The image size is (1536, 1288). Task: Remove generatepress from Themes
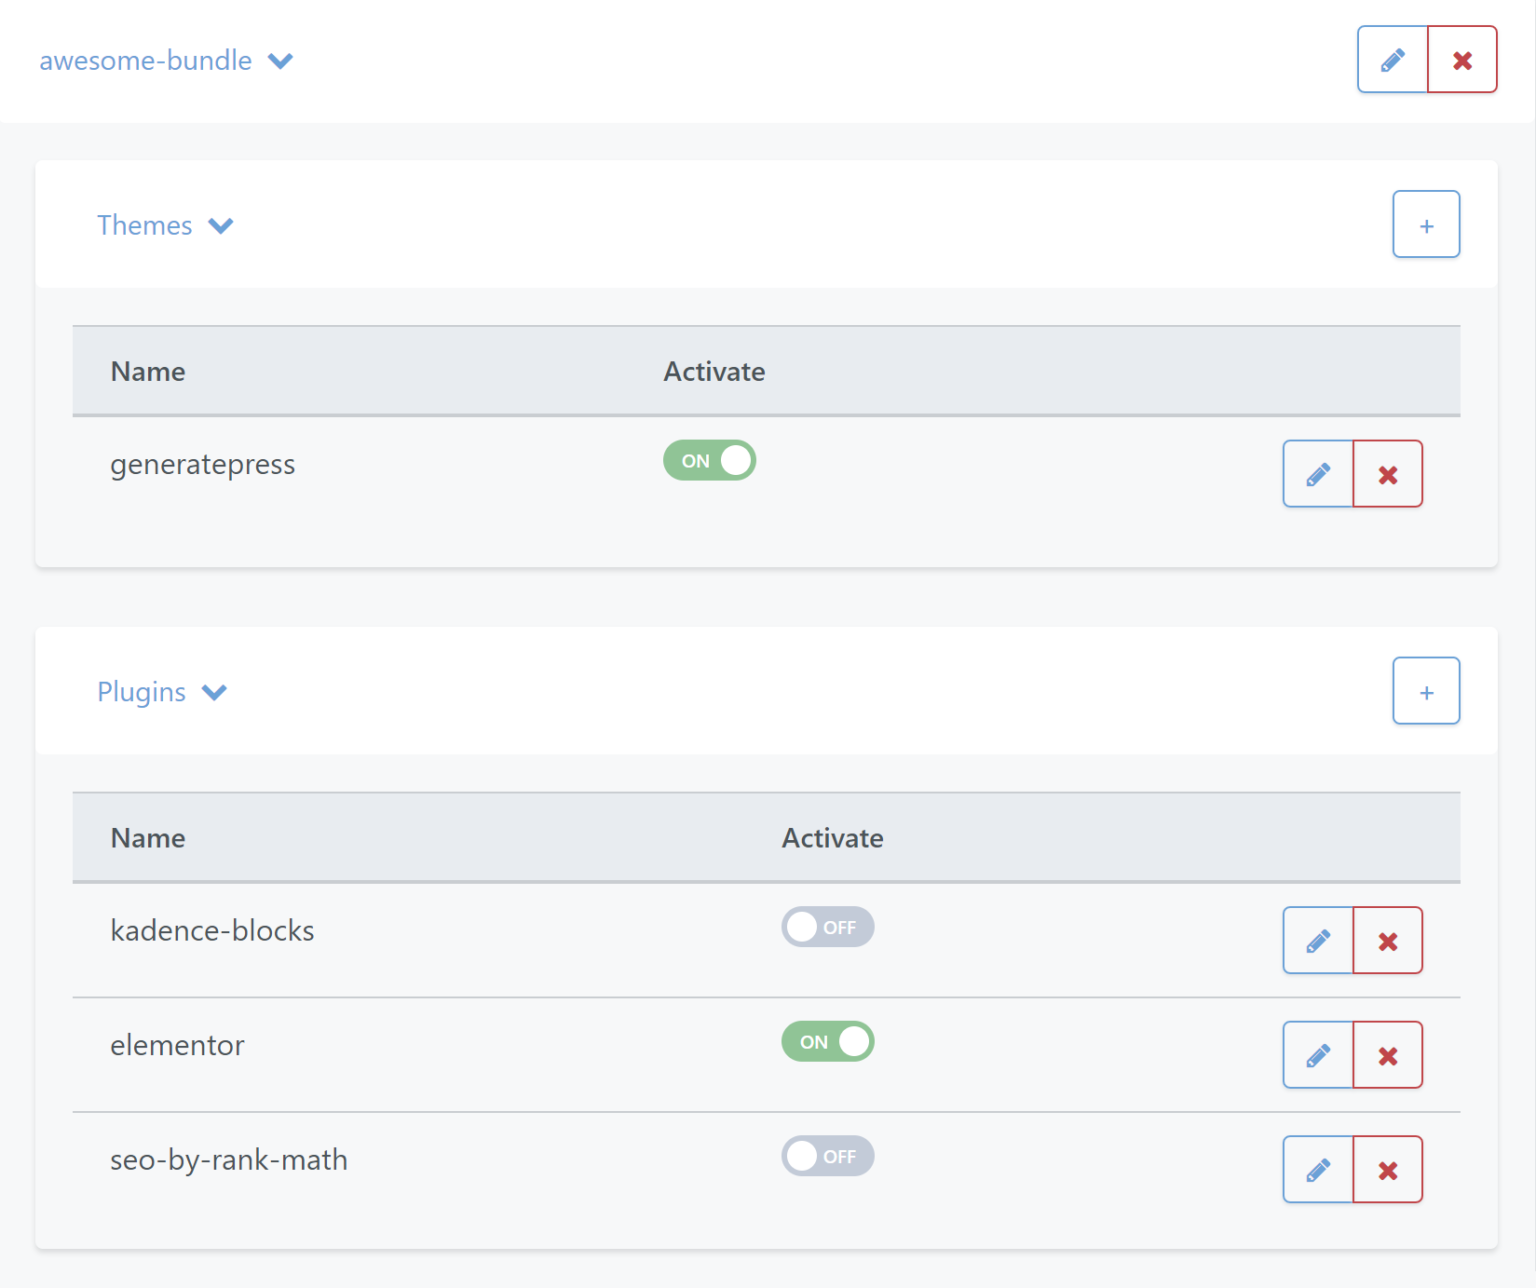pyautogui.click(x=1387, y=473)
